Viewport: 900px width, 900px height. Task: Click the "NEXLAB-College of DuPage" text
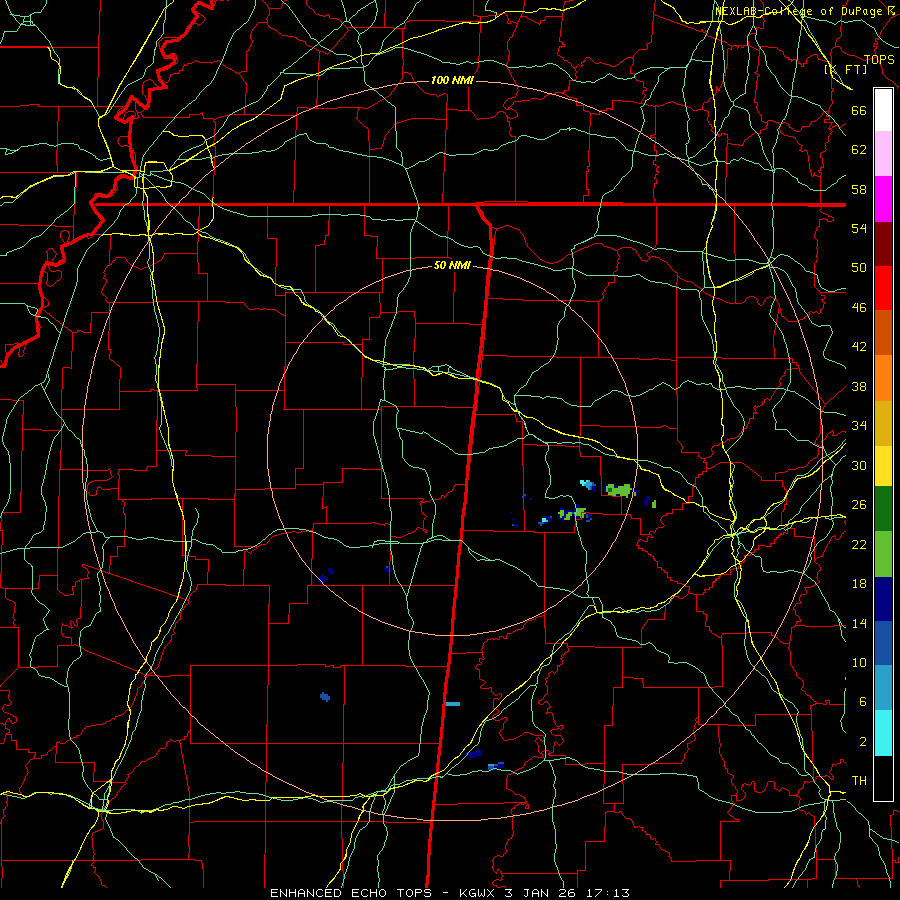[799, 11]
